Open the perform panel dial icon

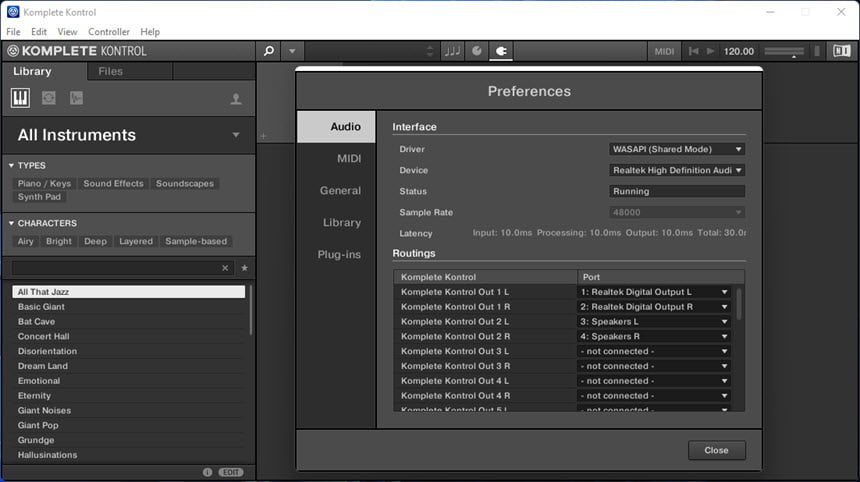[477, 51]
